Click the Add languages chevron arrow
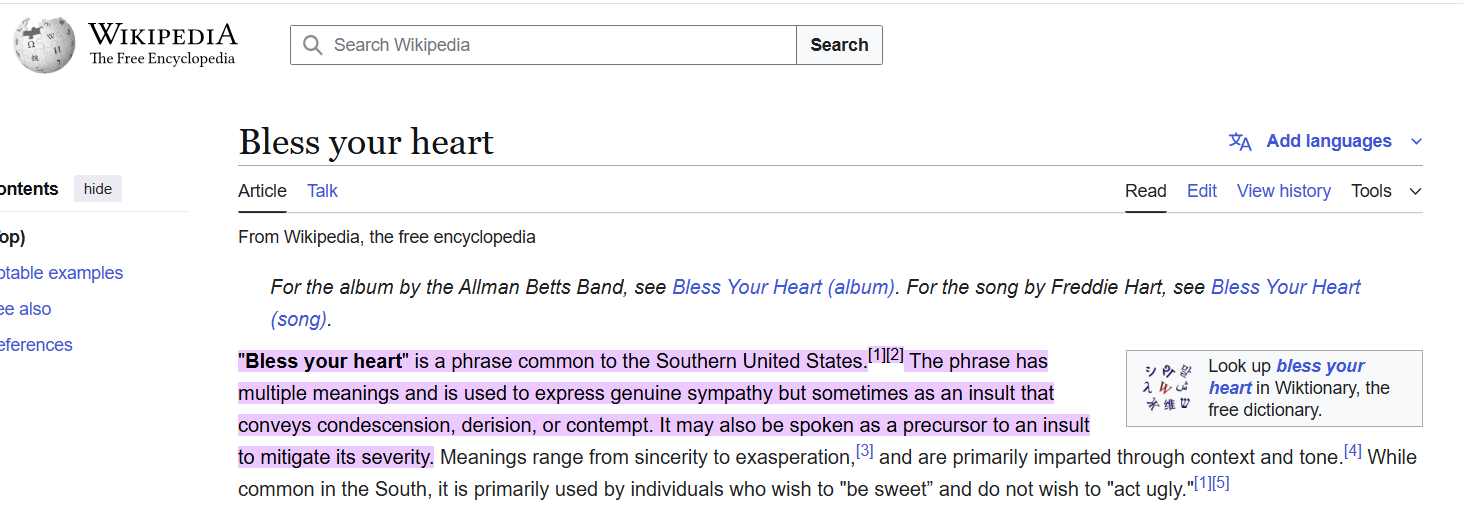This screenshot has width=1463, height=522. tap(1416, 142)
